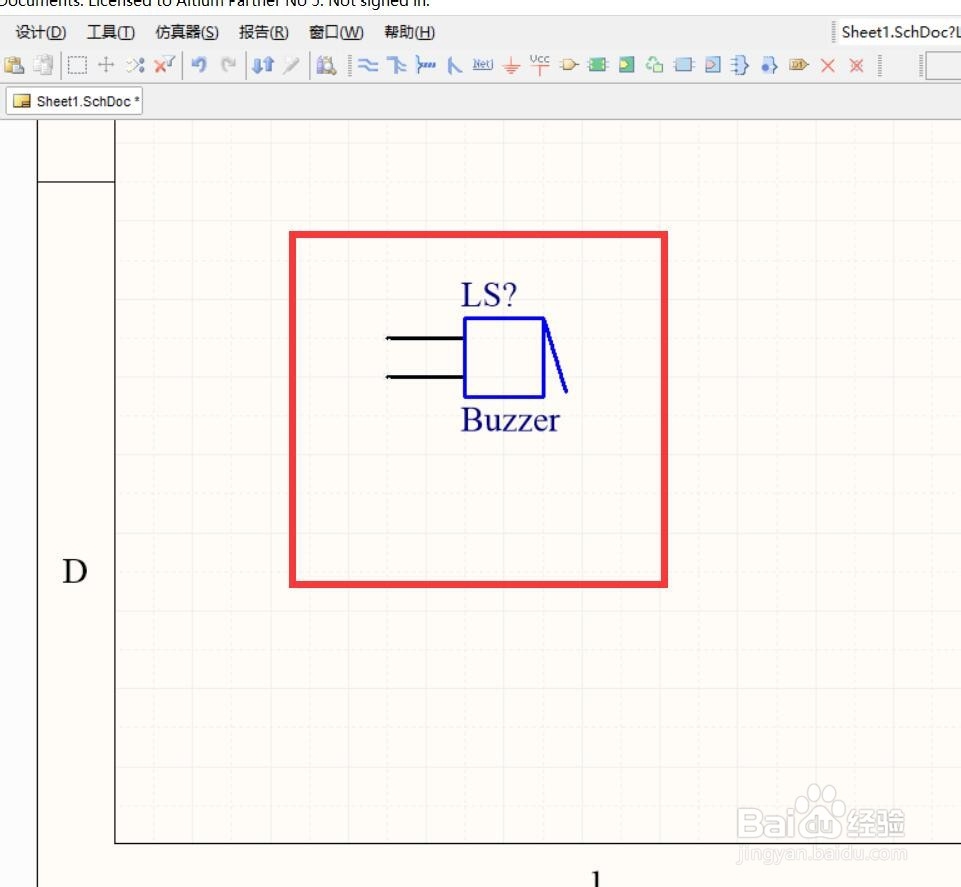The height and width of the screenshot is (887, 961).
Task: Select the Place Sheet Entry tool
Action: pyautogui.click(x=626, y=65)
